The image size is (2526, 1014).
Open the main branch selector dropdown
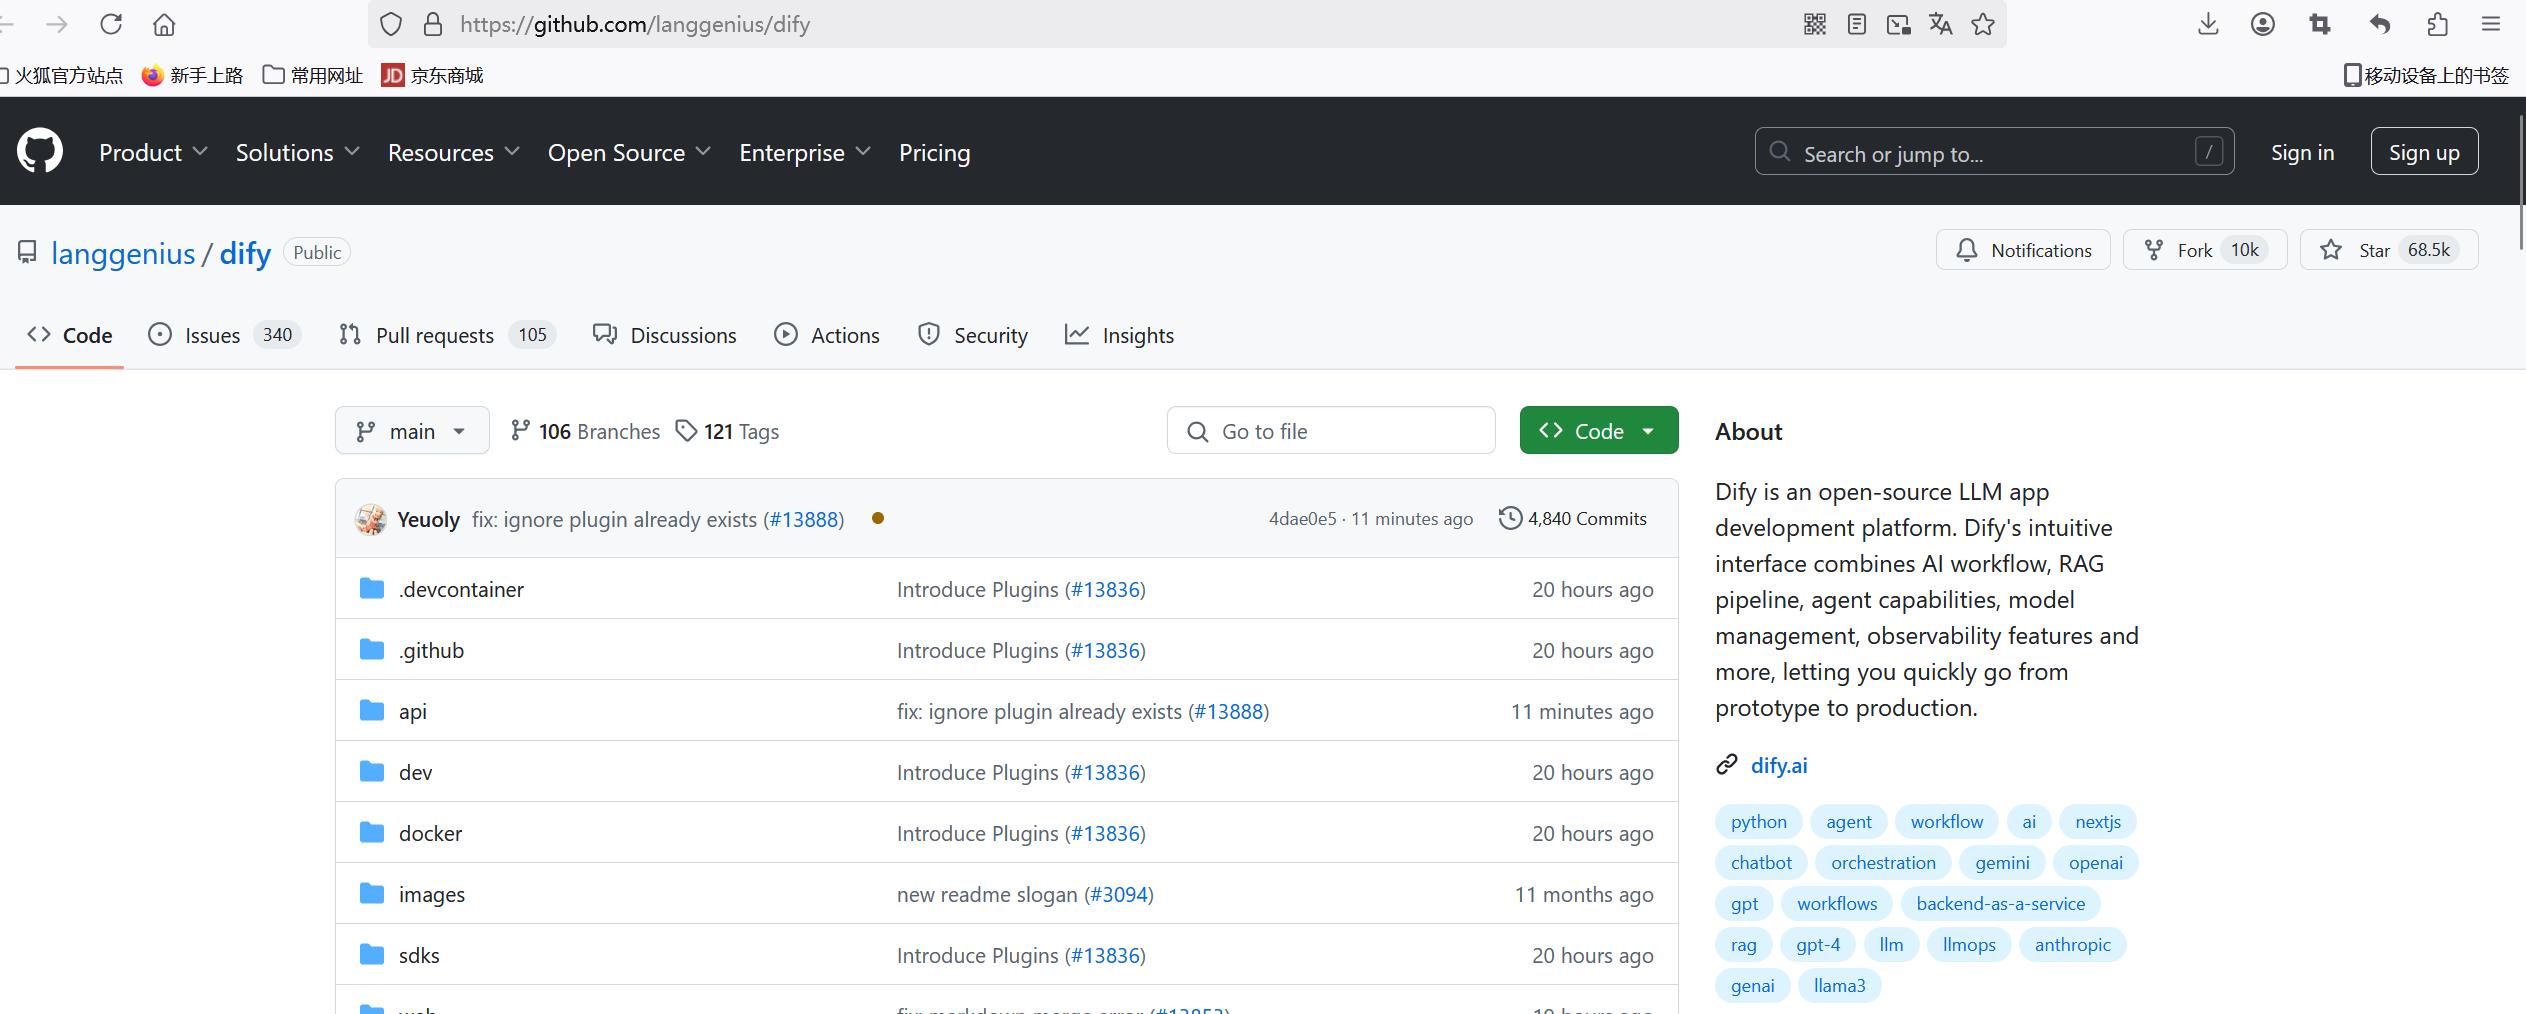pyautogui.click(x=412, y=431)
